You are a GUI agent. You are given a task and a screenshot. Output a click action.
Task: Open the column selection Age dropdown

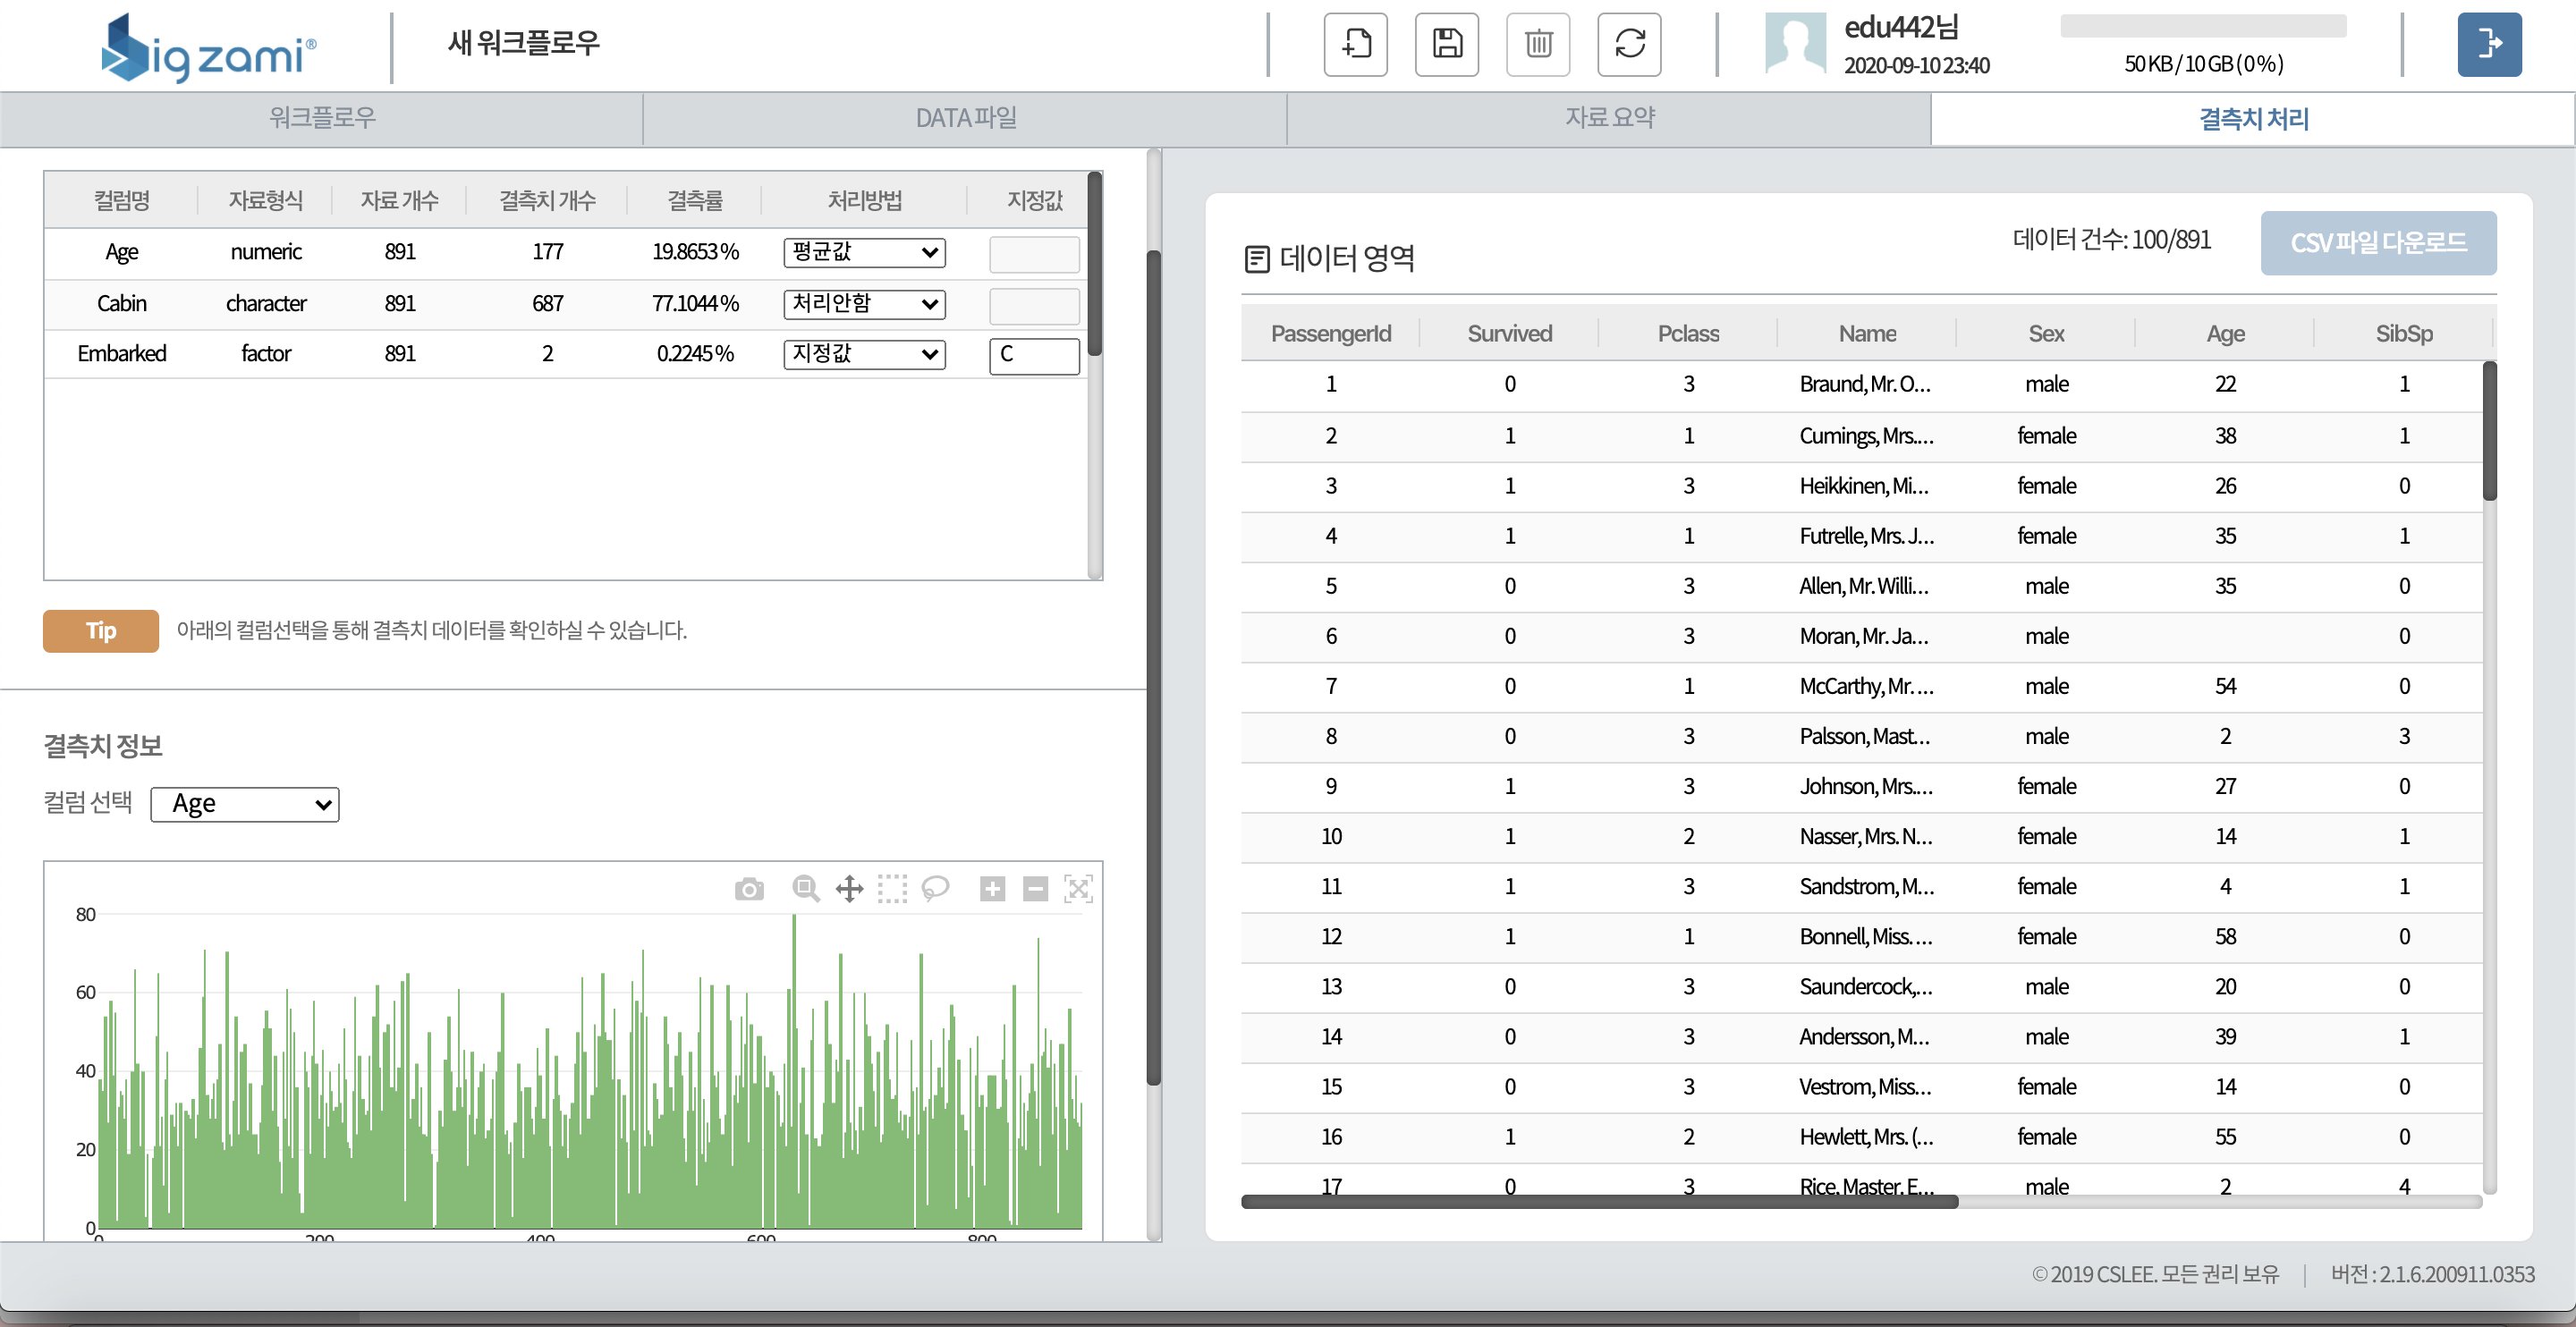245,804
